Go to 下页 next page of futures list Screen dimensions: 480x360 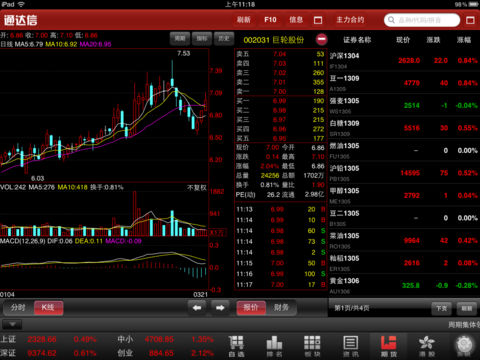(x=441, y=308)
